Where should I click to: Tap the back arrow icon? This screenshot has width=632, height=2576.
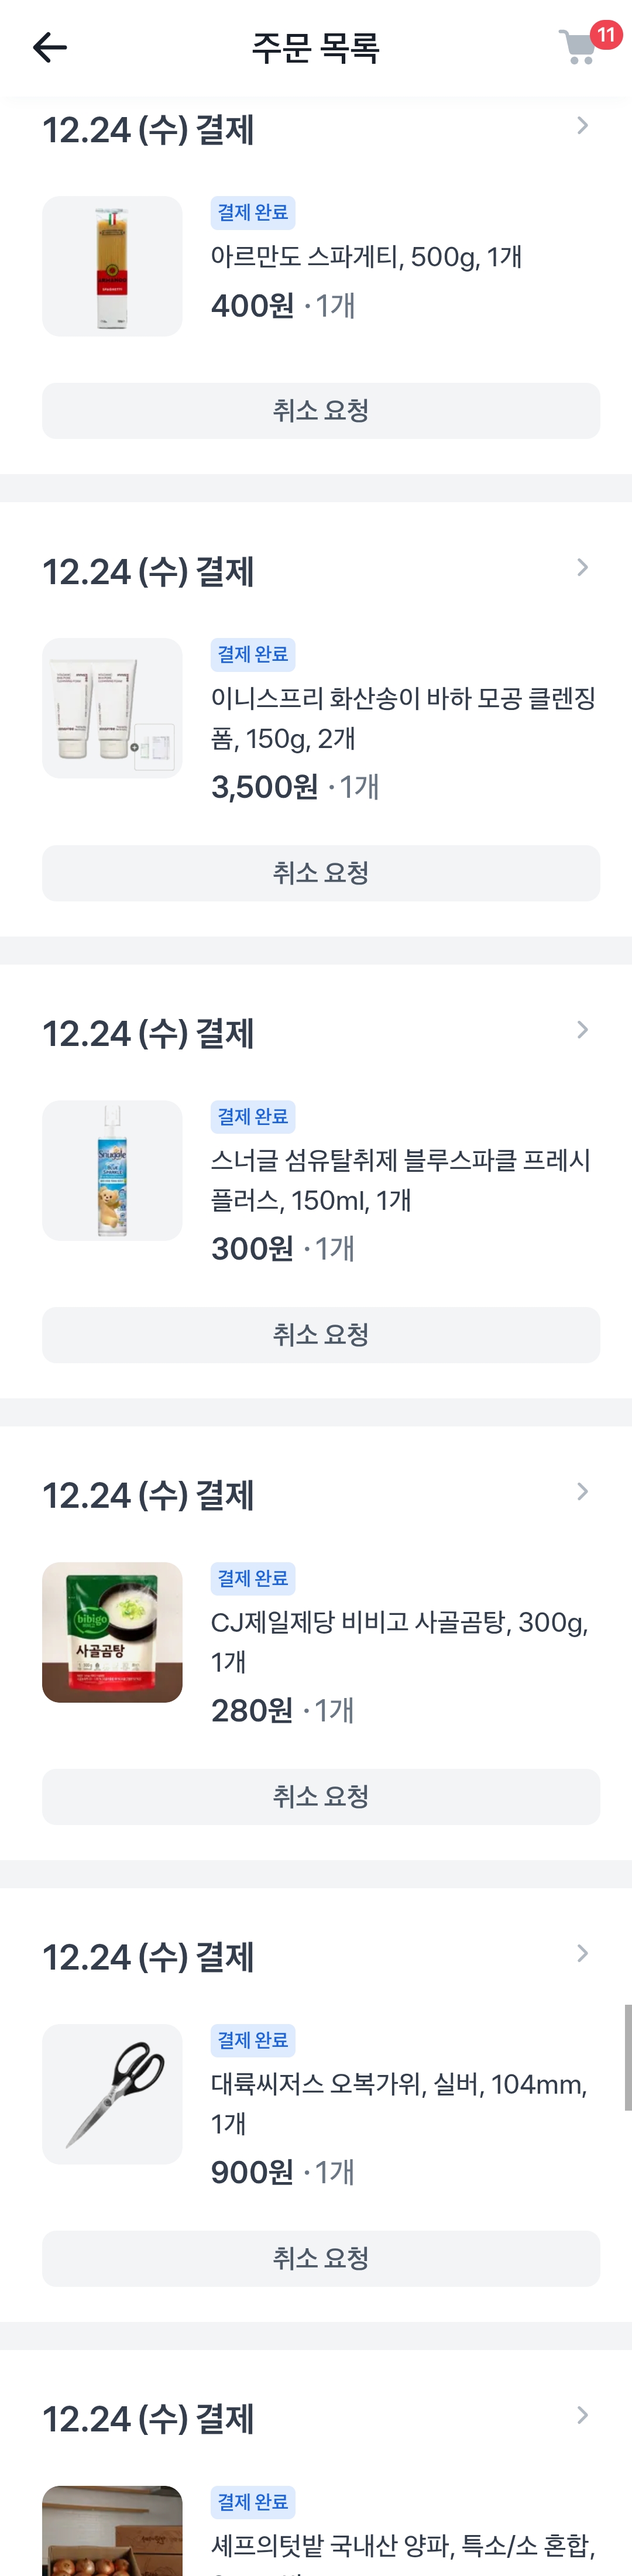49,47
